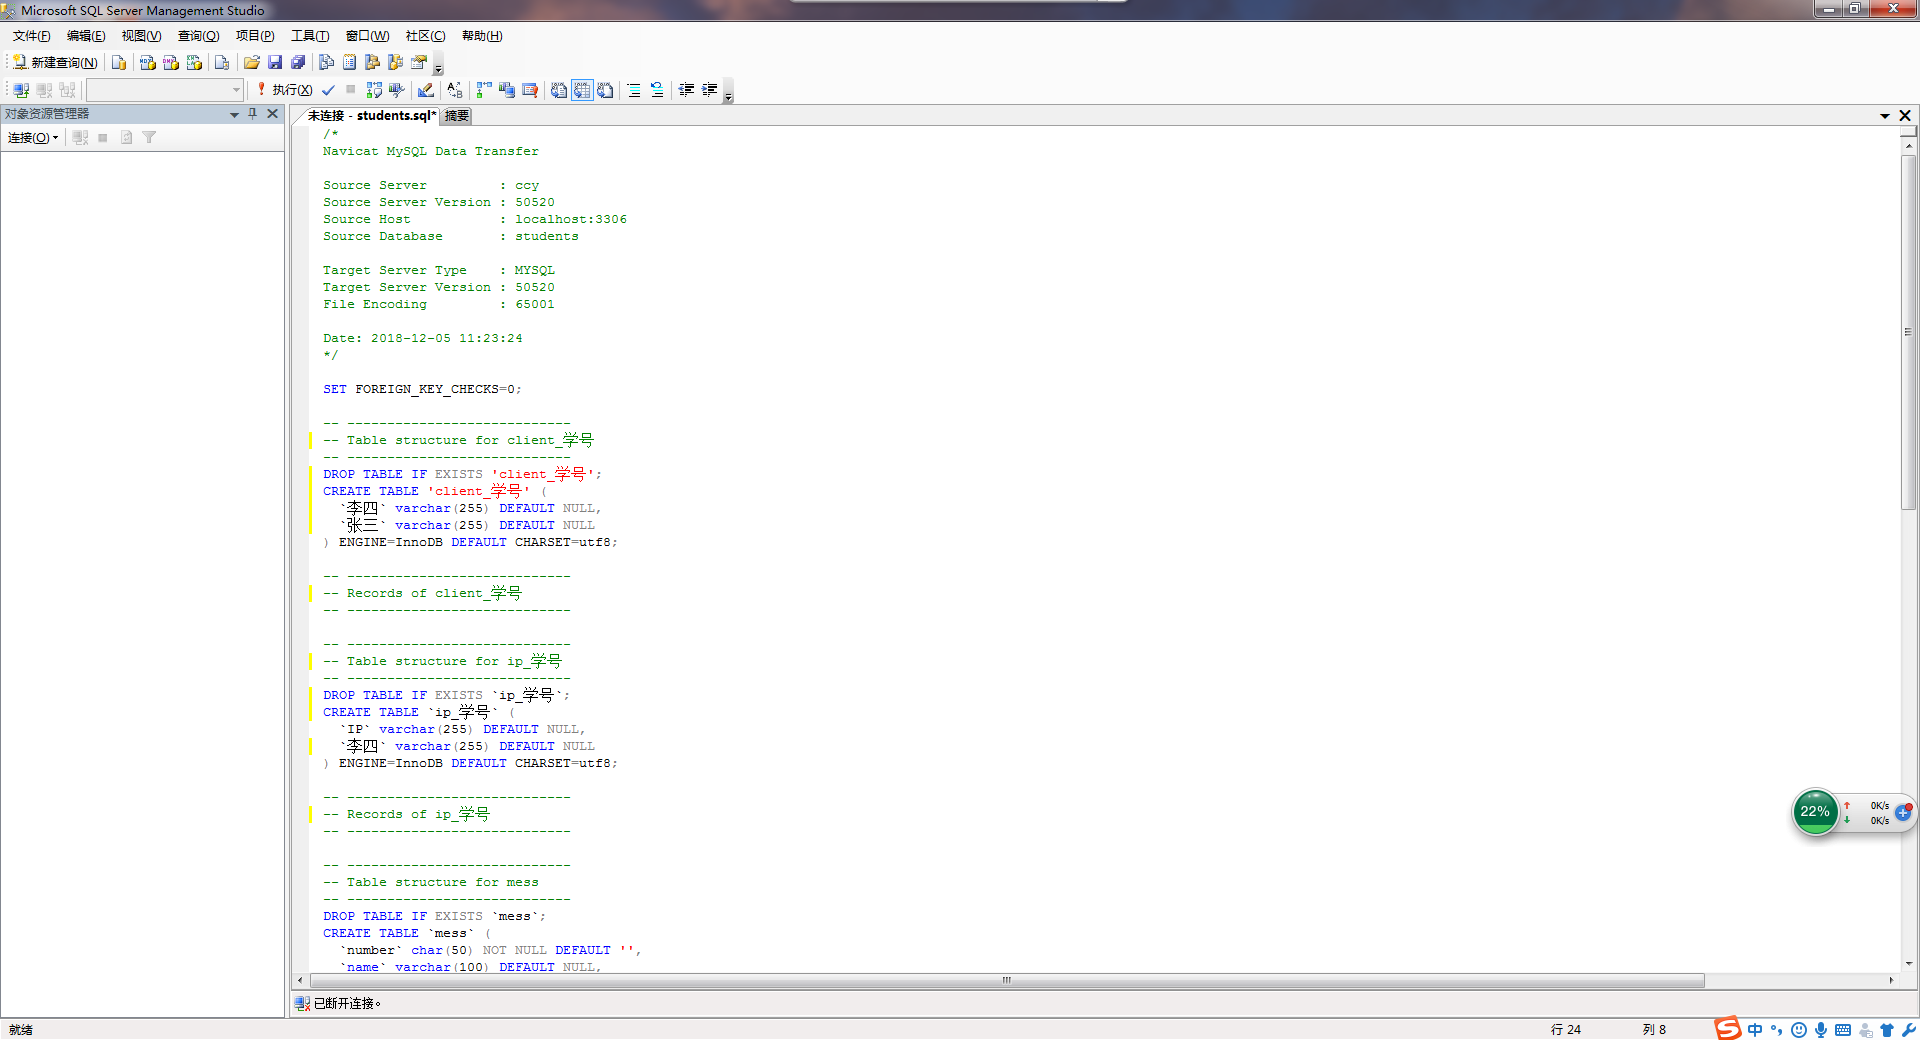This screenshot has height=1040, width=1920.
Task: Click the Save All icon
Action: tap(298, 62)
